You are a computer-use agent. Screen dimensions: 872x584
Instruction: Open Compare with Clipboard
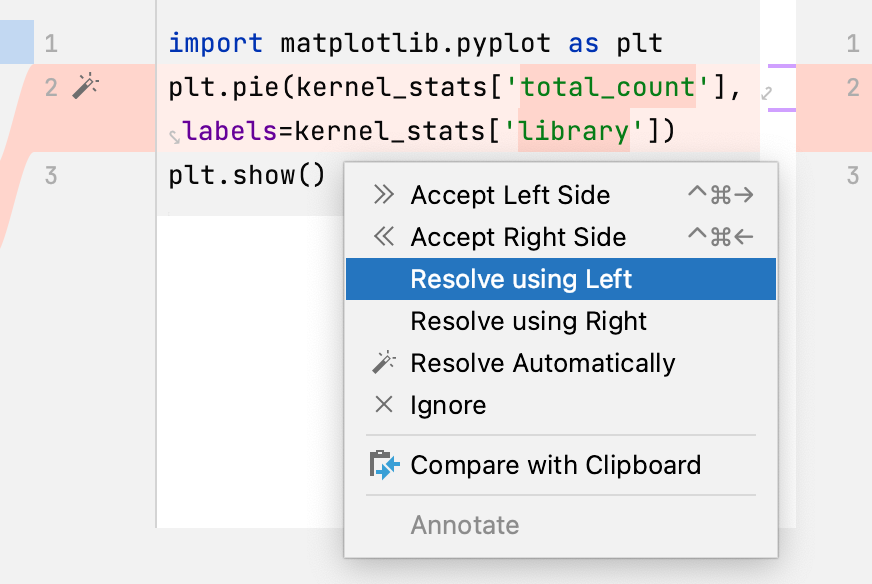[x=555, y=464]
